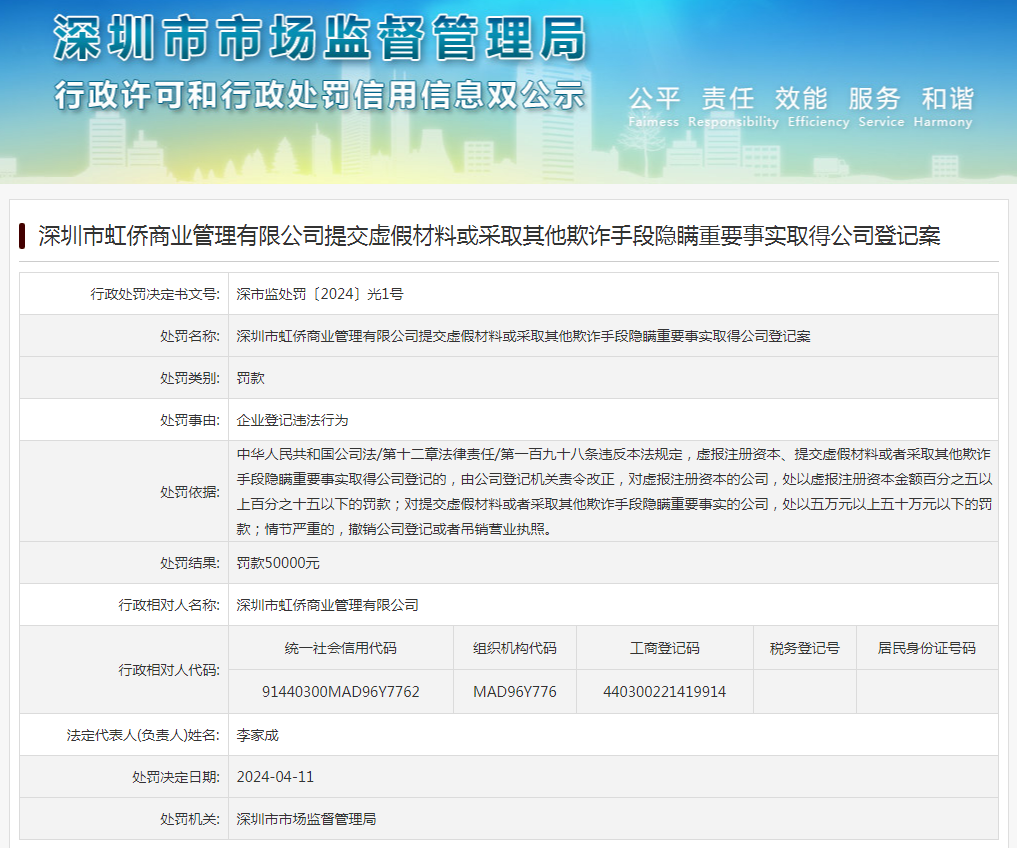Image resolution: width=1017 pixels, height=848 pixels.
Task: Click the 行政许可和行政处罚信用信息双公示 subtitle
Action: click(320, 95)
